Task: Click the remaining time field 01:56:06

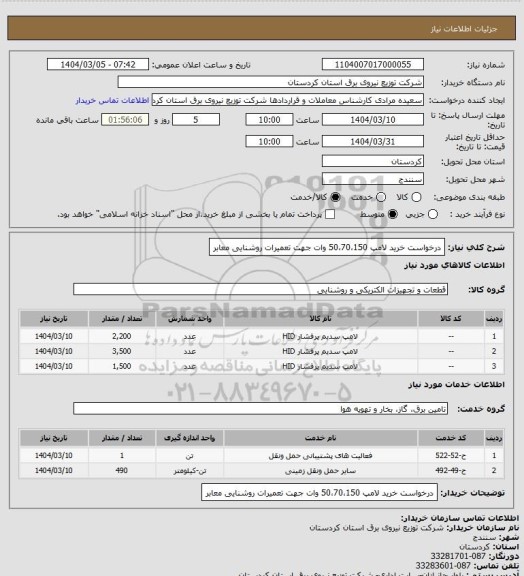Action: click(125, 120)
